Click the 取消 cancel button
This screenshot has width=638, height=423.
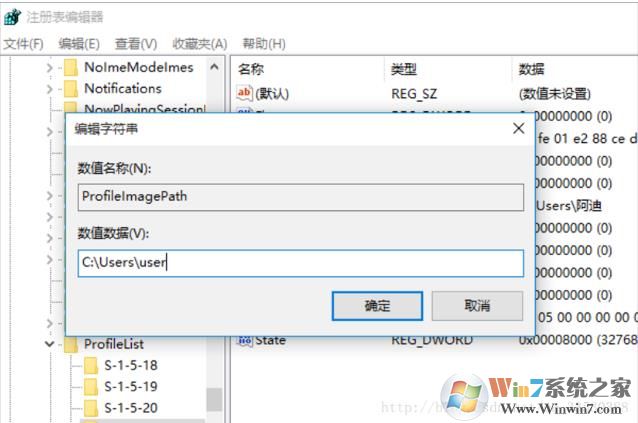tap(477, 305)
